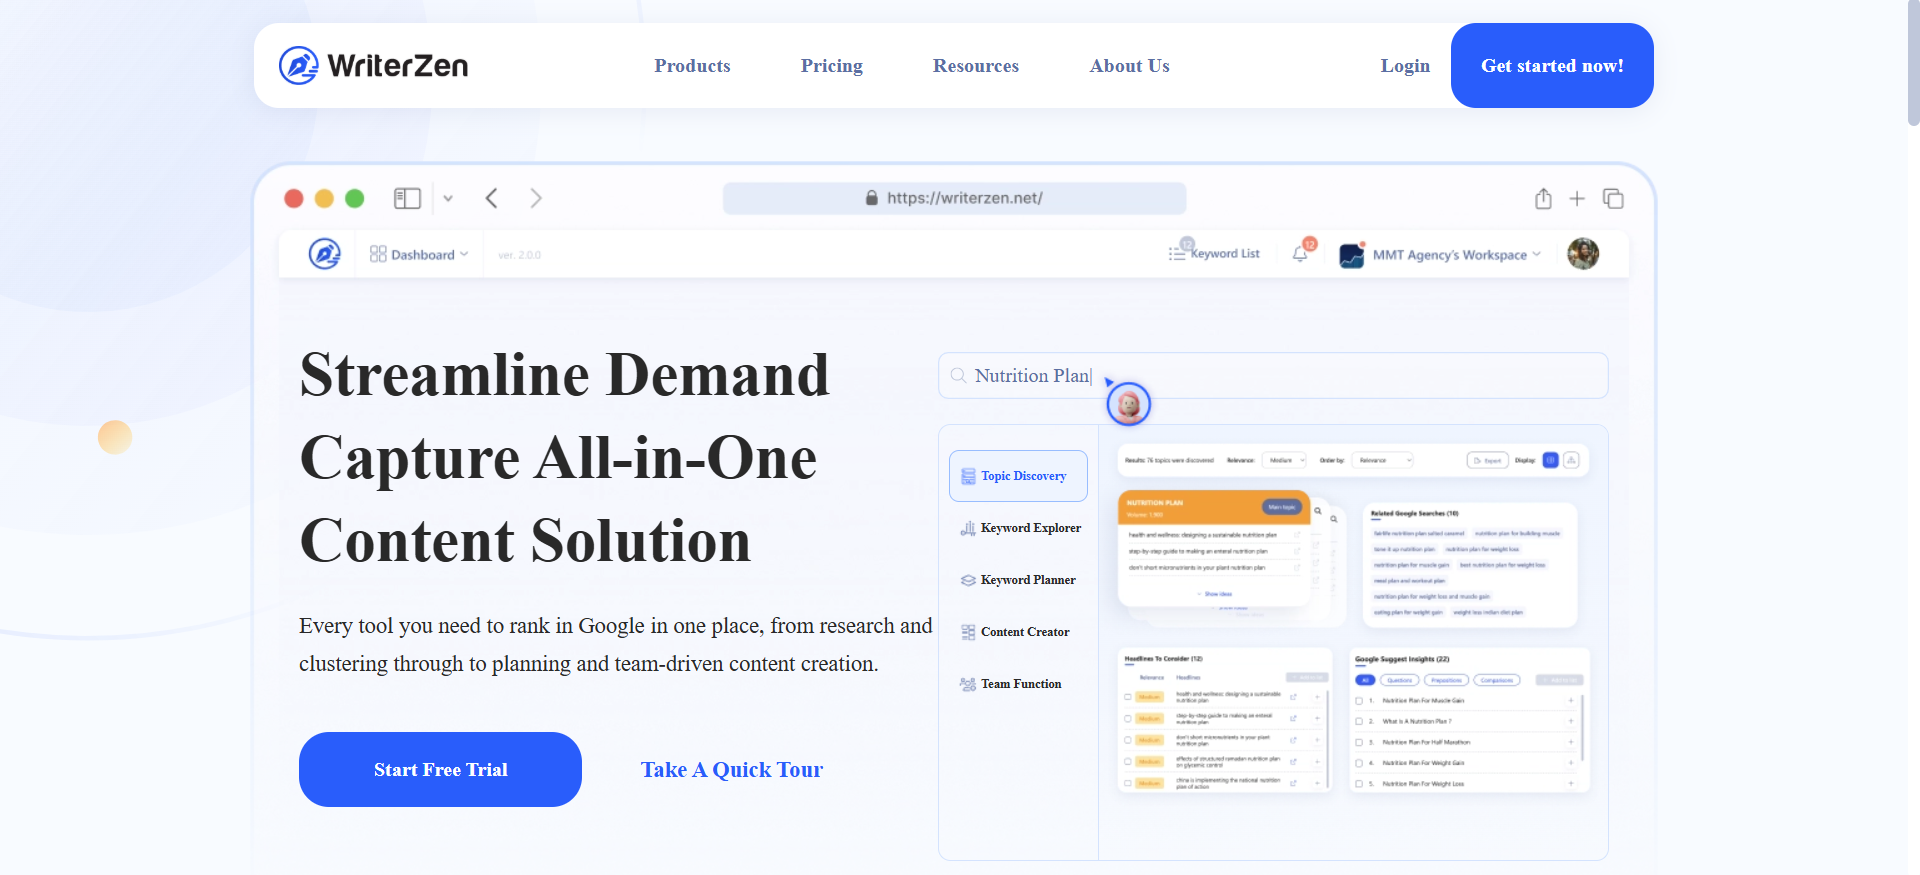Filter Google Suggest Insights by Comparisons
This screenshot has width=1920, height=875.
1497,680
